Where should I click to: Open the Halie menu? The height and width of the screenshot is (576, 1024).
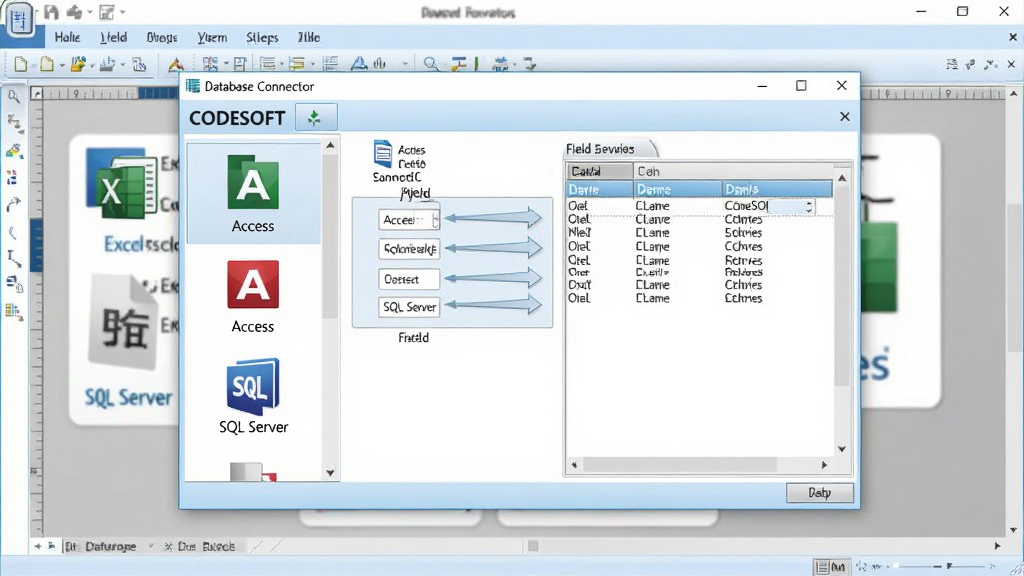(x=67, y=38)
